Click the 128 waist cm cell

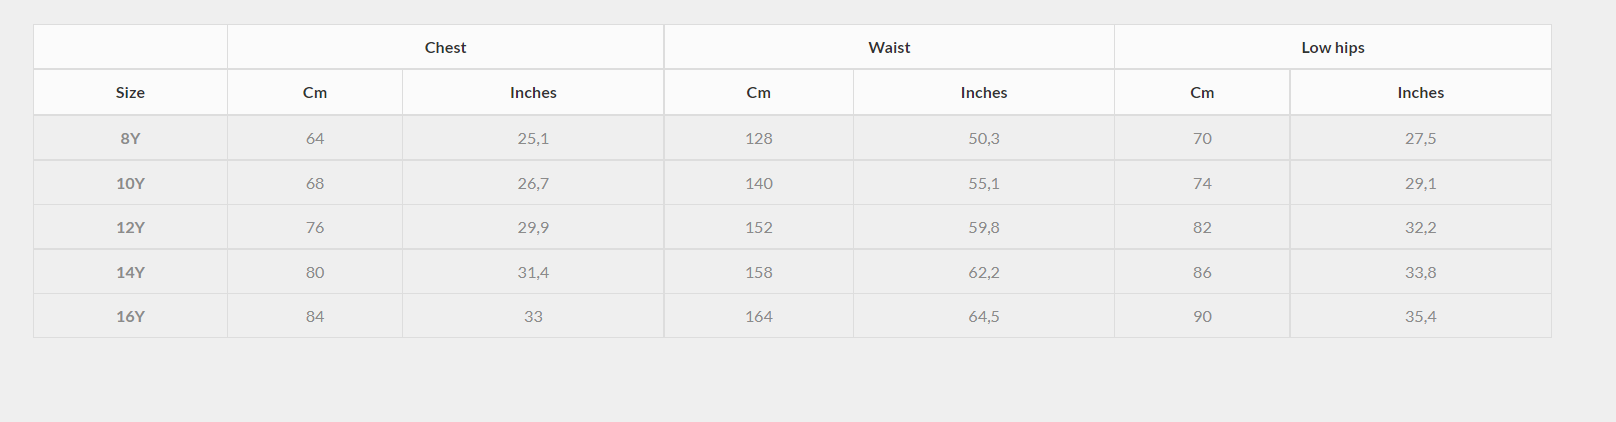coord(759,138)
